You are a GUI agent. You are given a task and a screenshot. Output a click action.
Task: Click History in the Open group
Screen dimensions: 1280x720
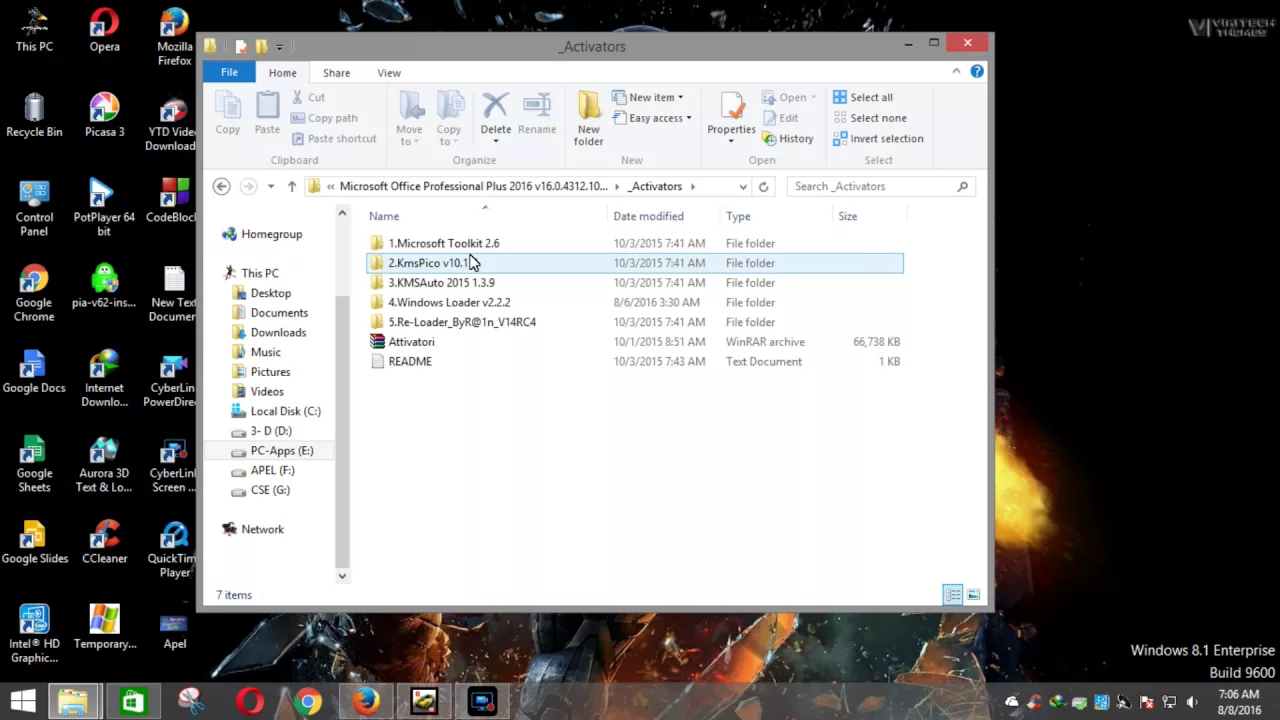tap(788, 139)
